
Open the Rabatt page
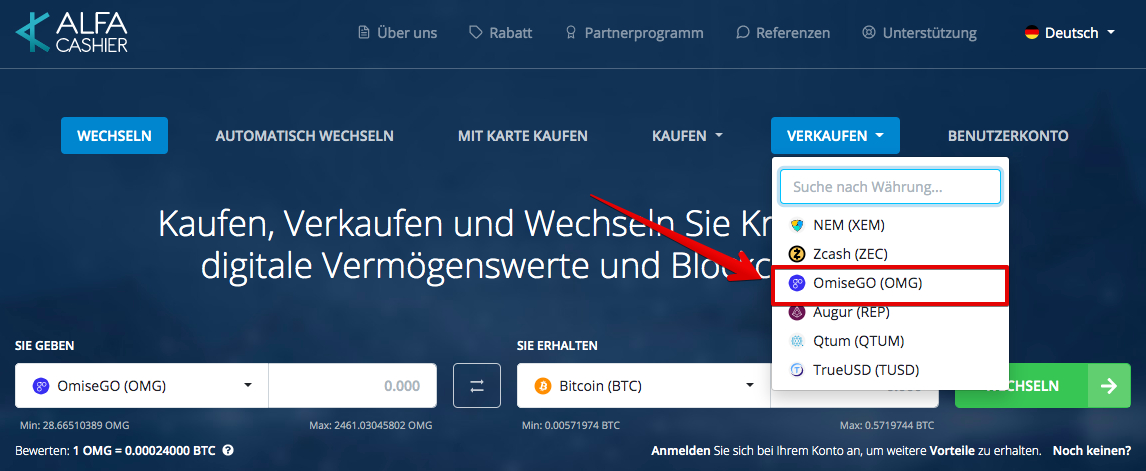pyautogui.click(x=501, y=33)
